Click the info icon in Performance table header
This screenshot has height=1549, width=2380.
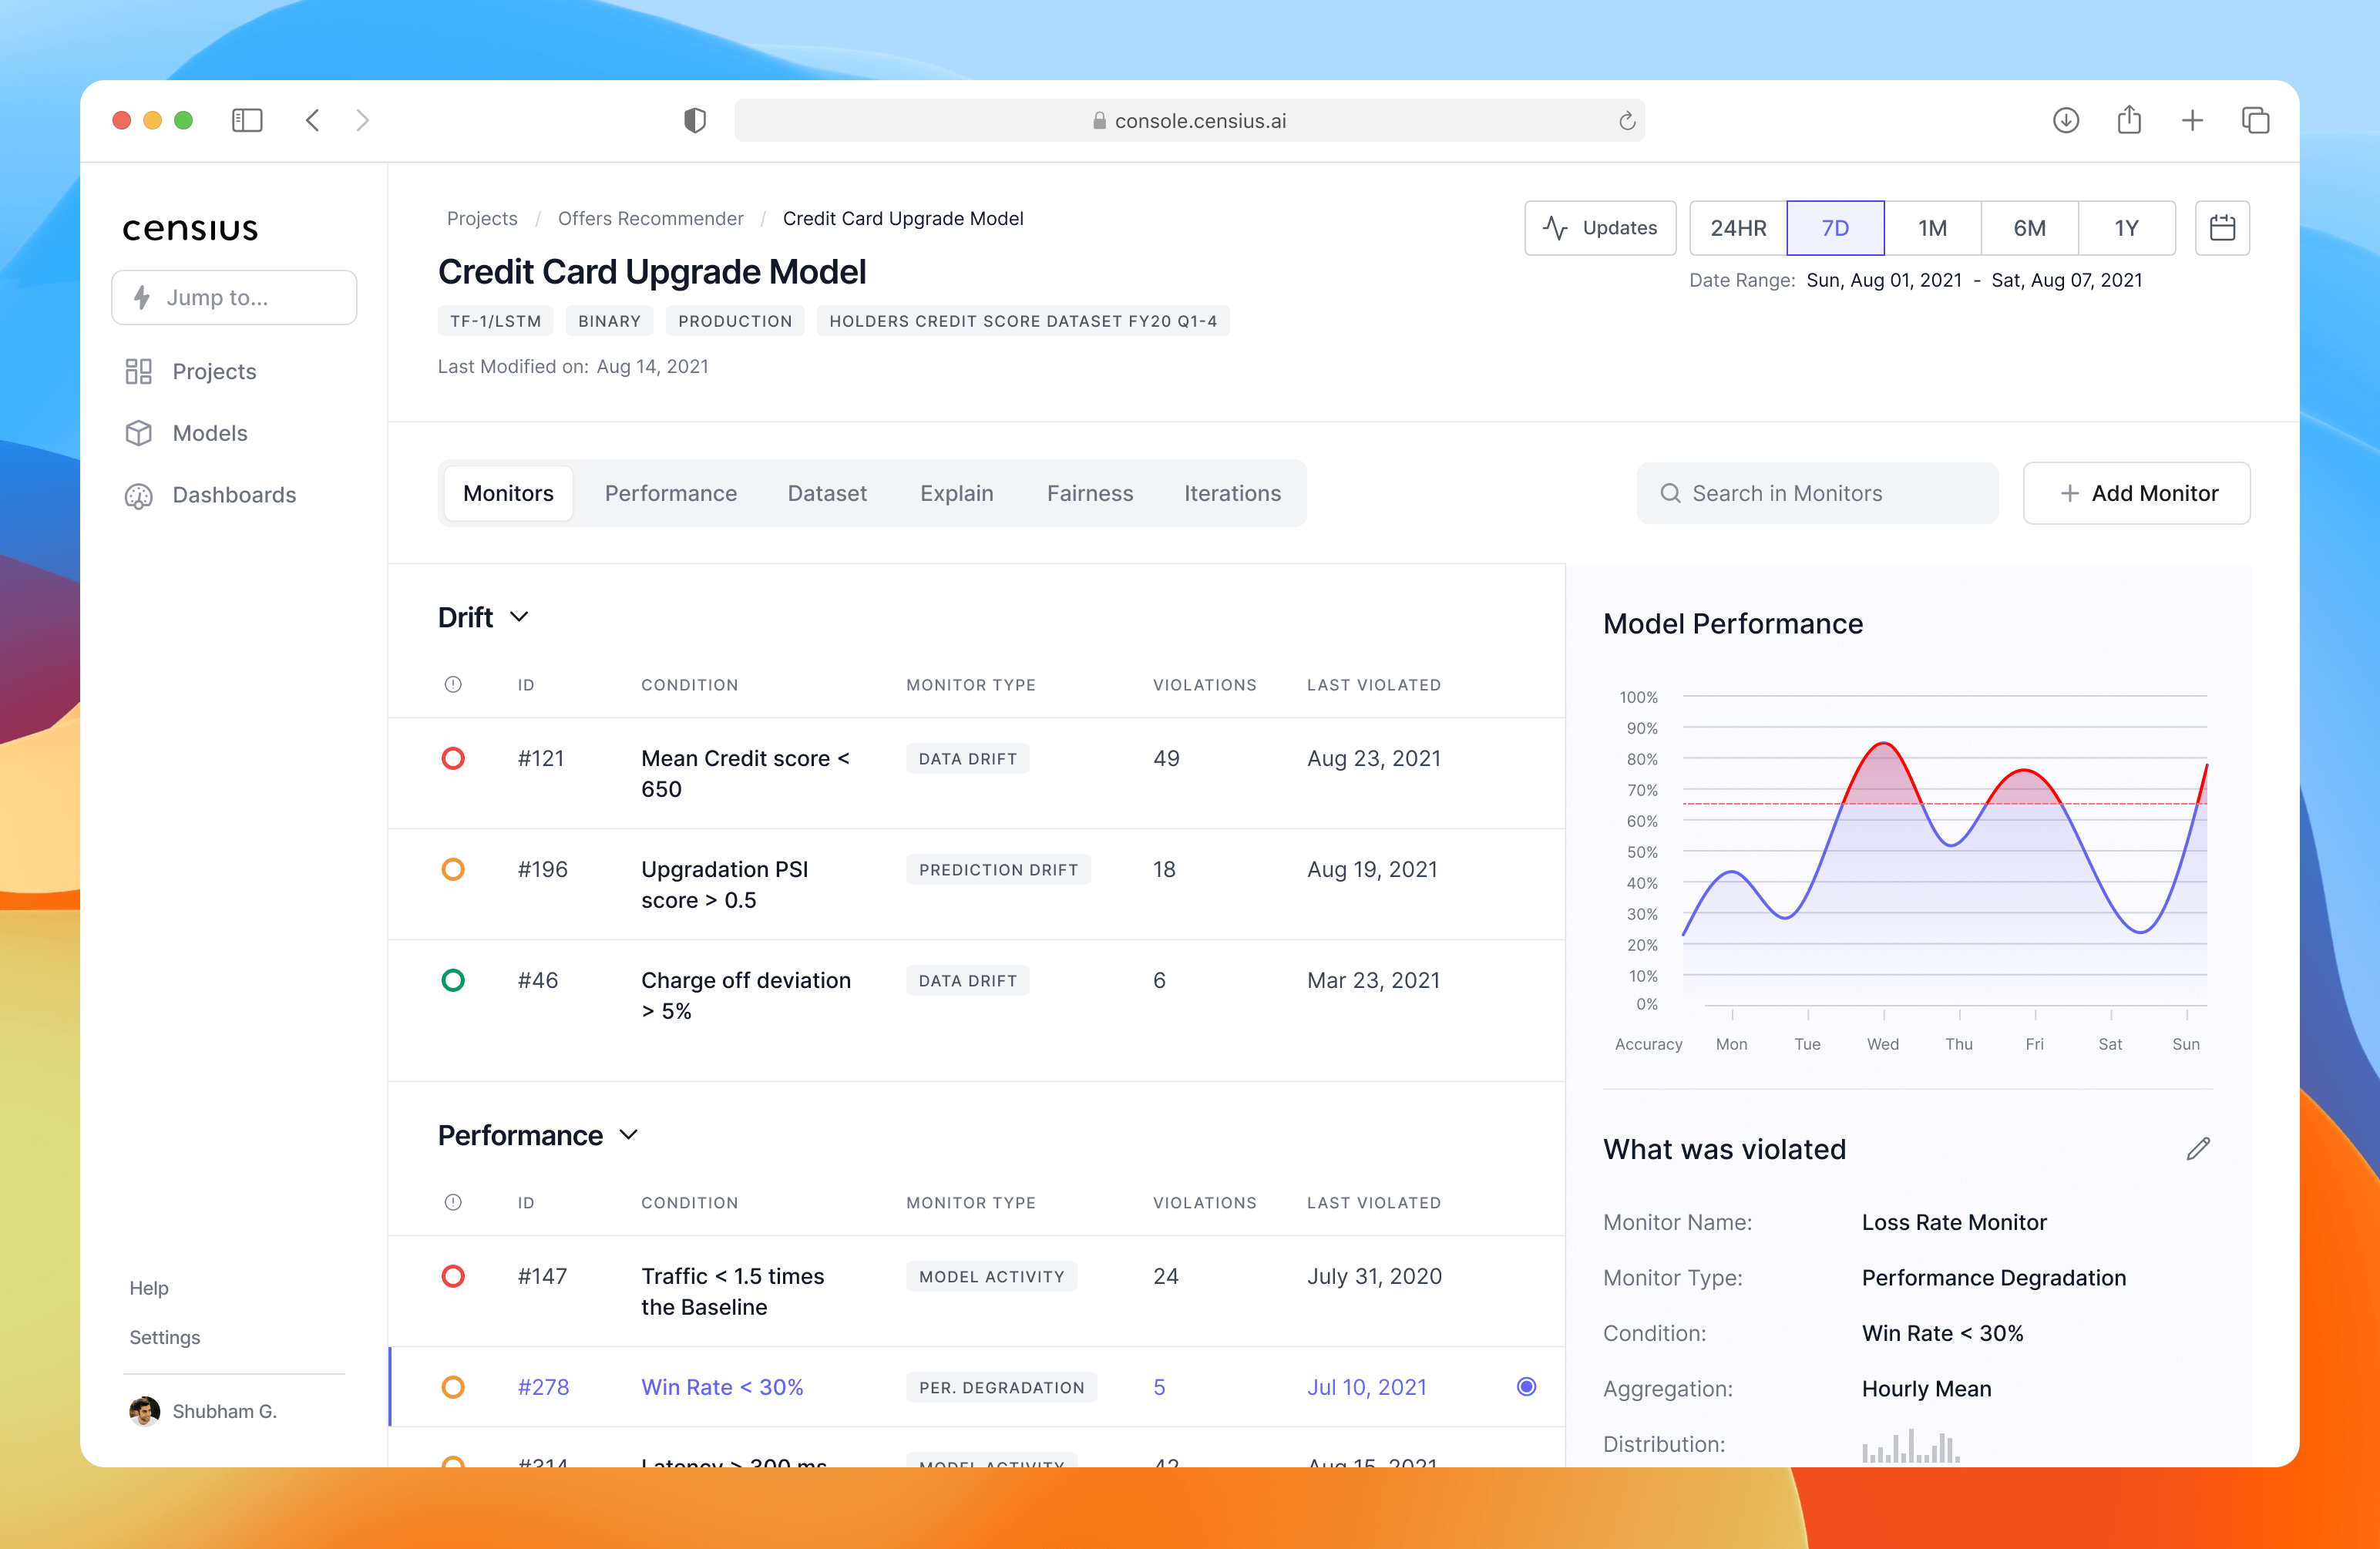[x=453, y=1202]
